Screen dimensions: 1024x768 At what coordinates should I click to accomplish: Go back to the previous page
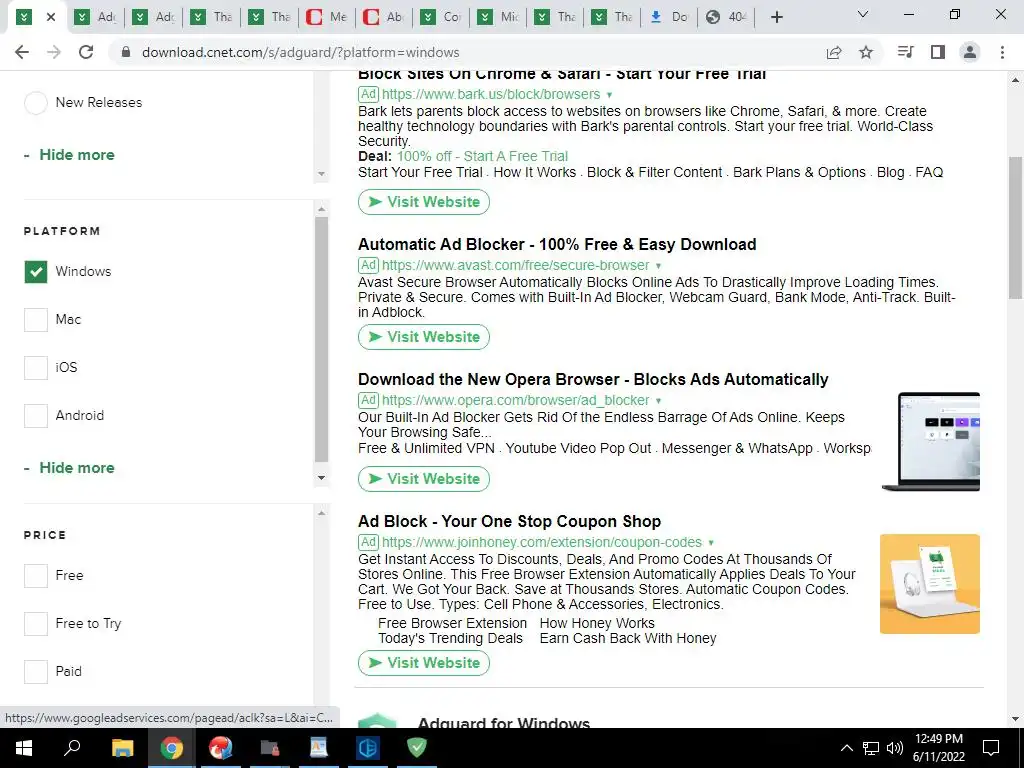click(22, 52)
